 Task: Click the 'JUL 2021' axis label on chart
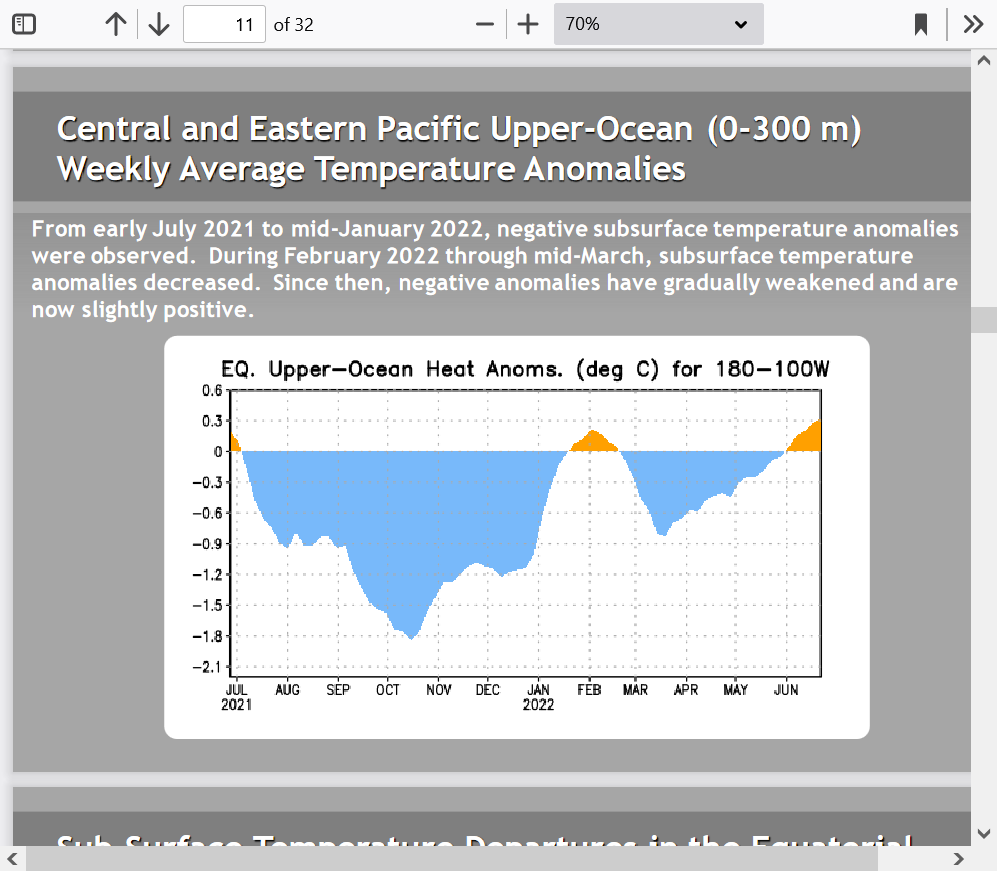pyautogui.click(x=237, y=696)
